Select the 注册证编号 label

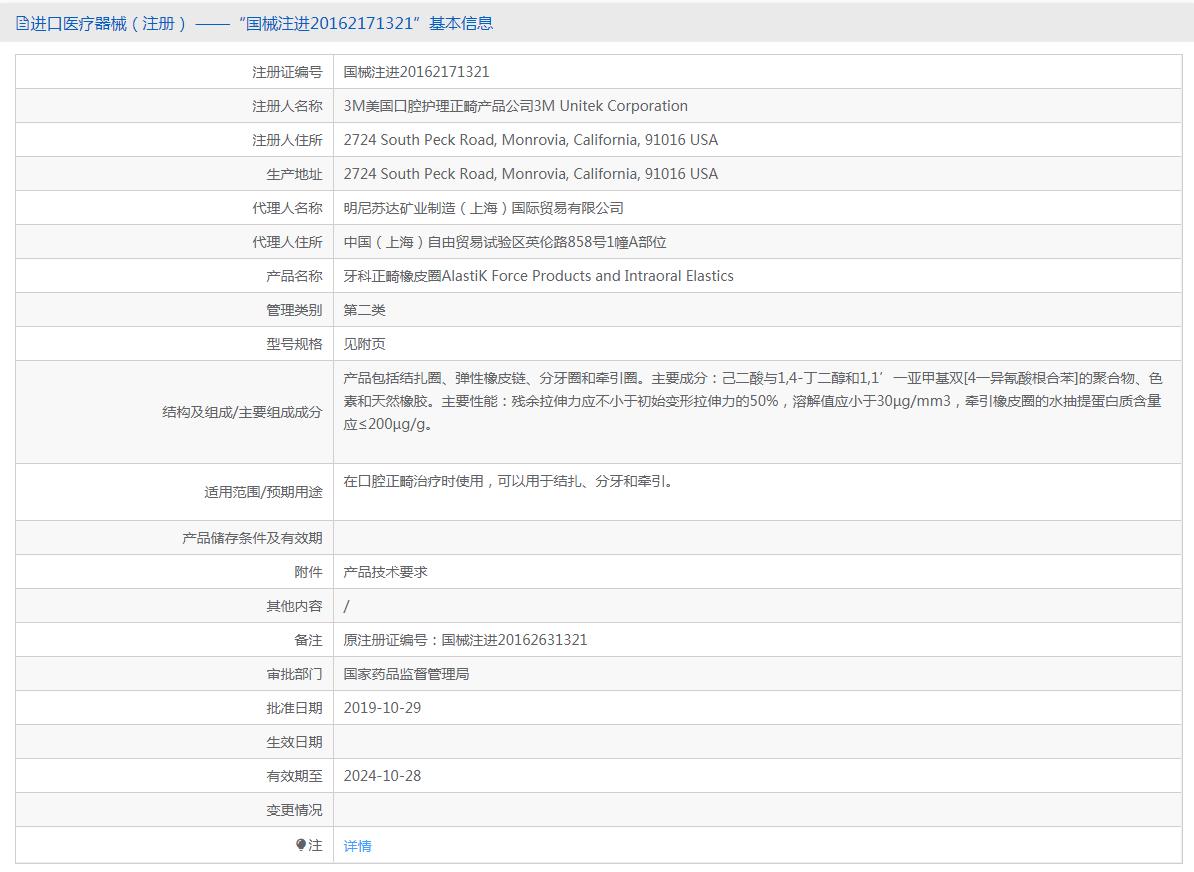tap(287, 72)
